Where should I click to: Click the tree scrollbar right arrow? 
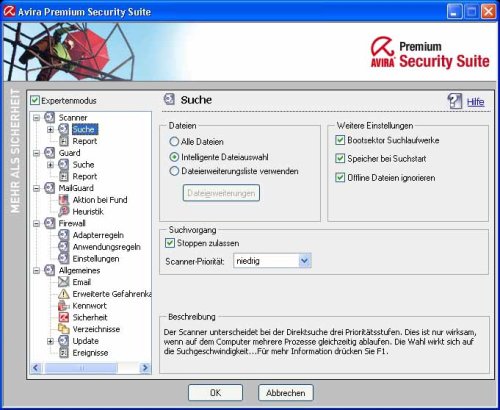pyautogui.click(x=145, y=368)
